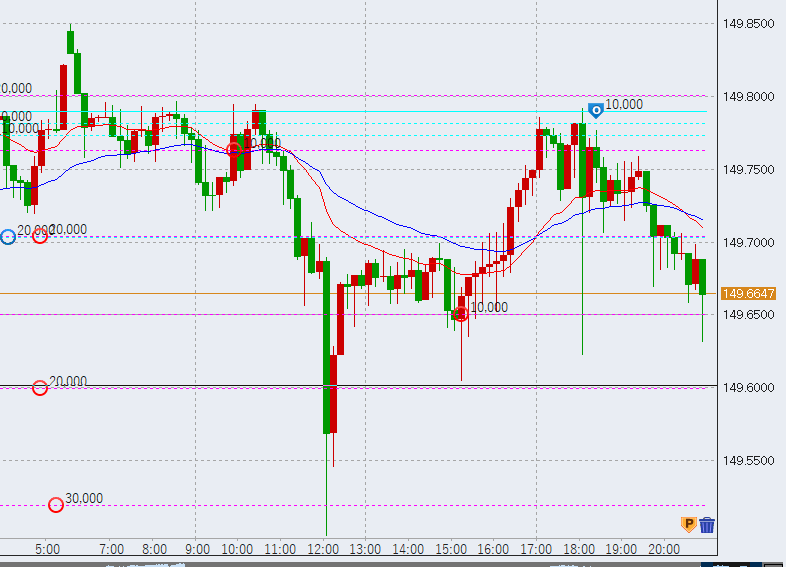The height and width of the screenshot is (567, 786).
Task: Select the blue order marker labeled 10,000
Action: pyautogui.click(x=595, y=110)
